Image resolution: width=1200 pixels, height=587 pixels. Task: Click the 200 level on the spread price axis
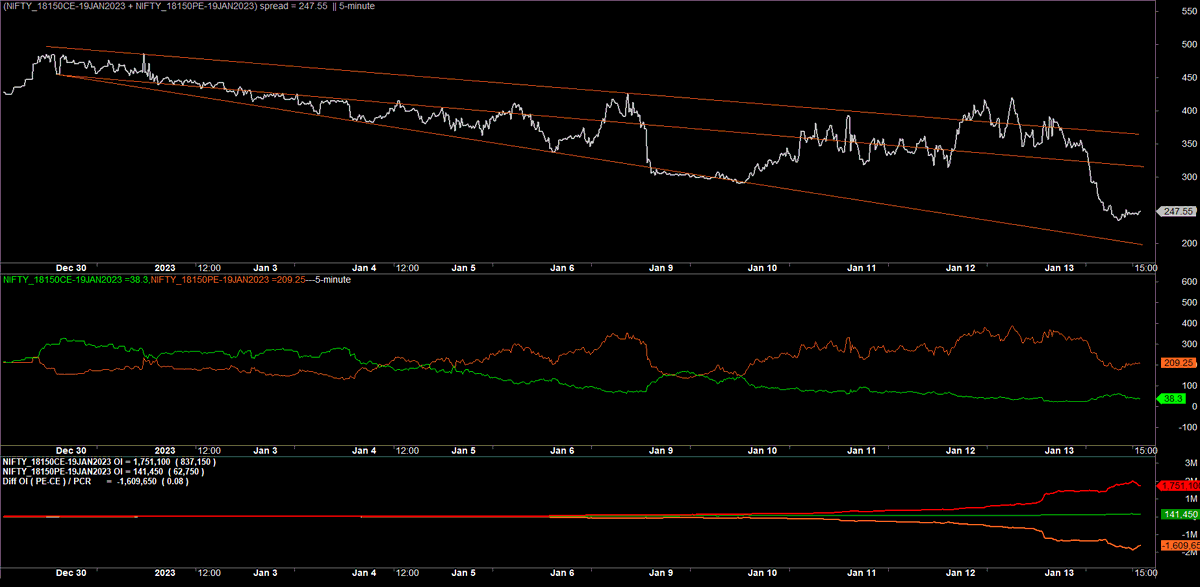(x=1189, y=243)
